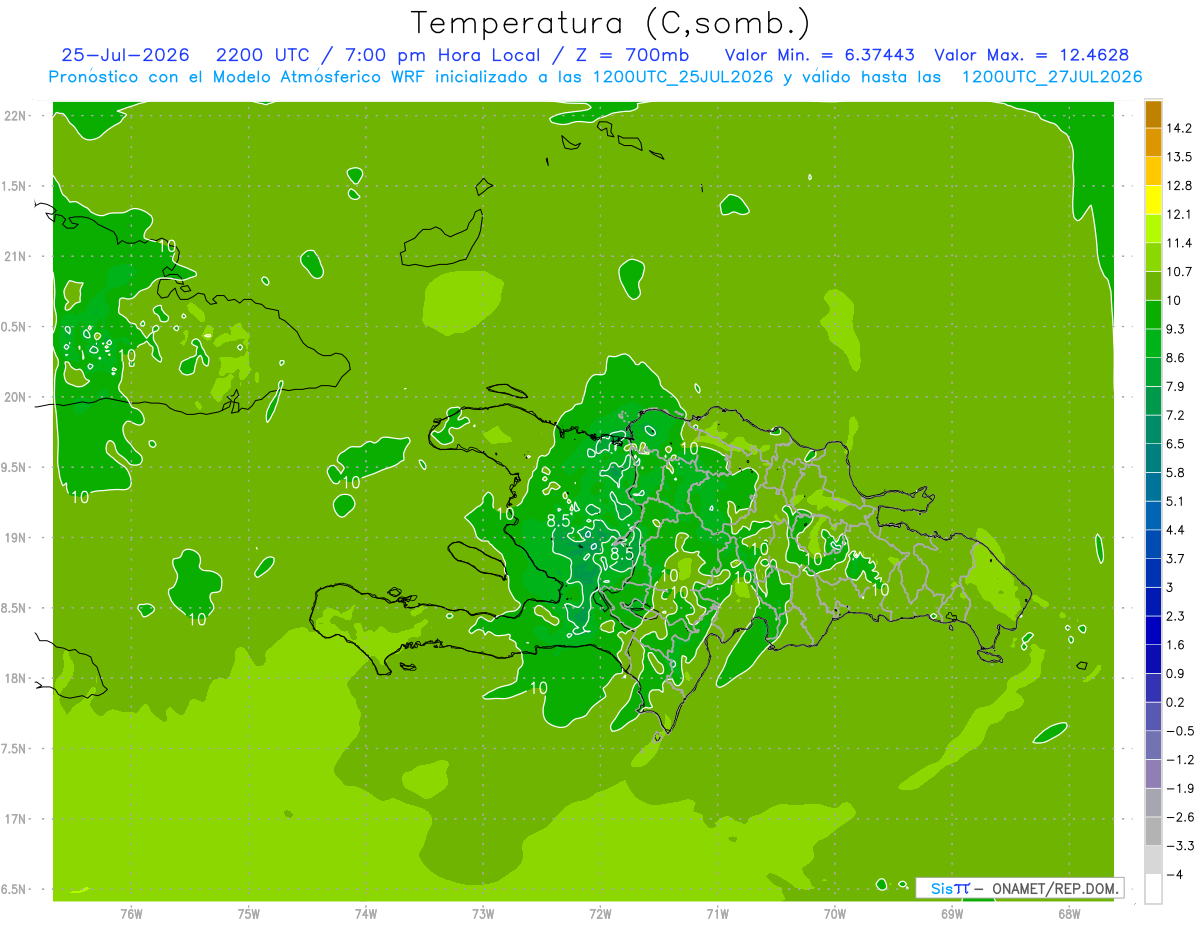
Task: Click the "72W" longitude tick label
Action: [600, 914]
